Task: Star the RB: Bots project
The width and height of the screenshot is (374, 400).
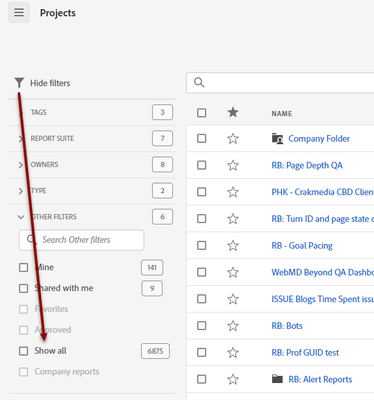Action: click(x=233, y=326)
